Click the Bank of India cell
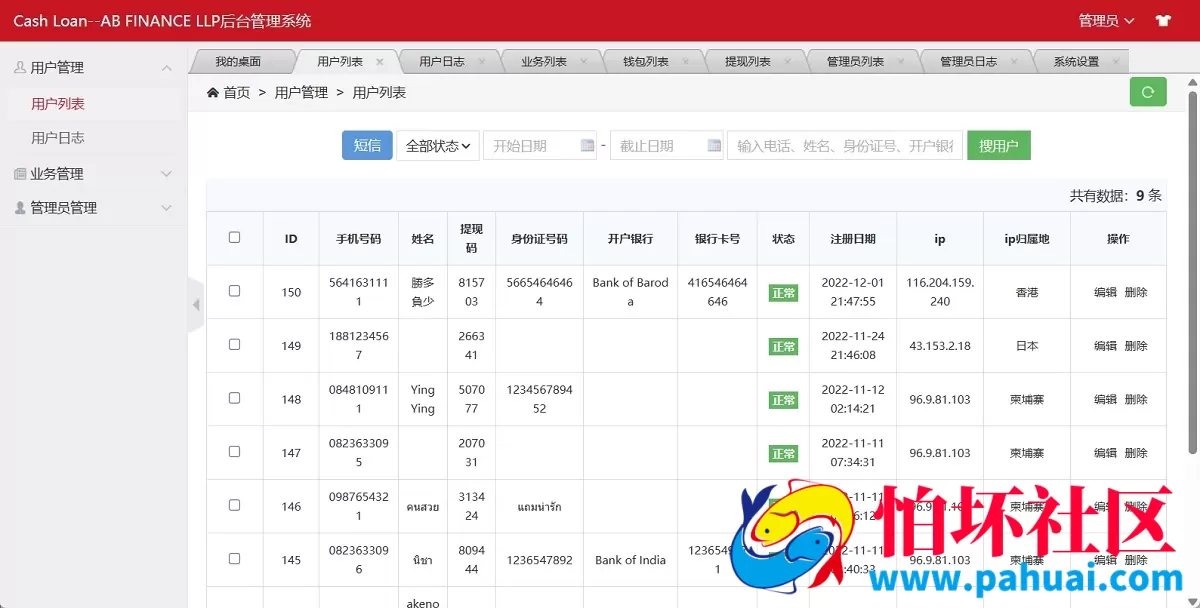Viewport: 1200px width, 608px height. pyautogui.click(x=630, y=560)
